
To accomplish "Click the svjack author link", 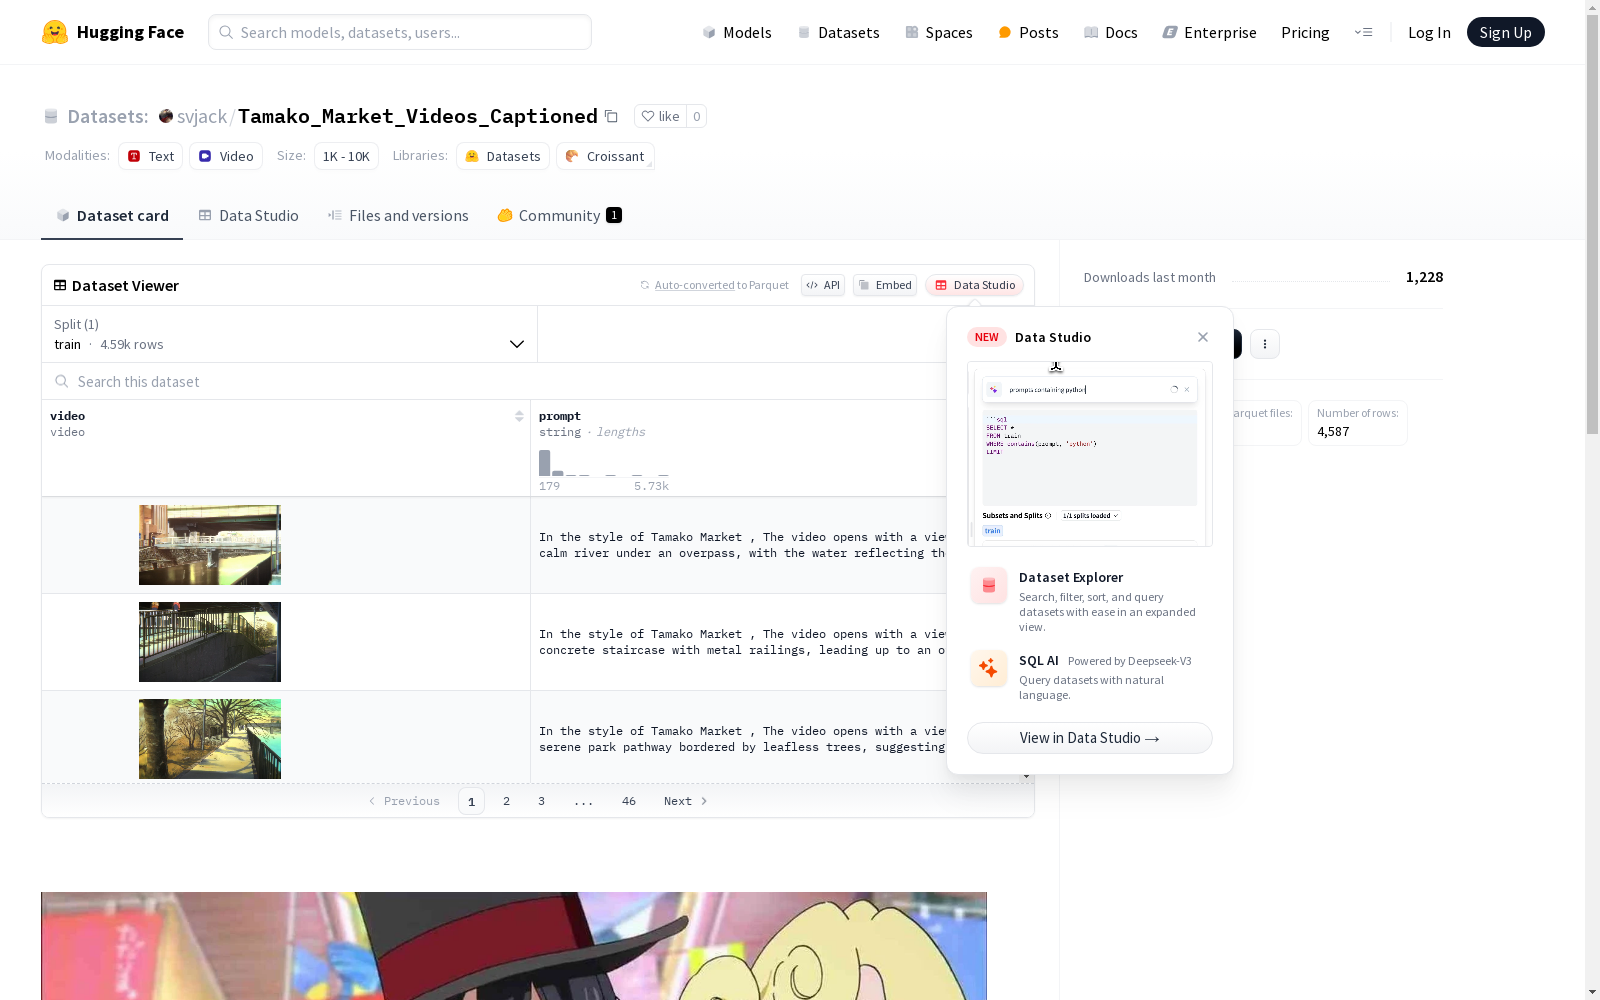I will (202, 116).
